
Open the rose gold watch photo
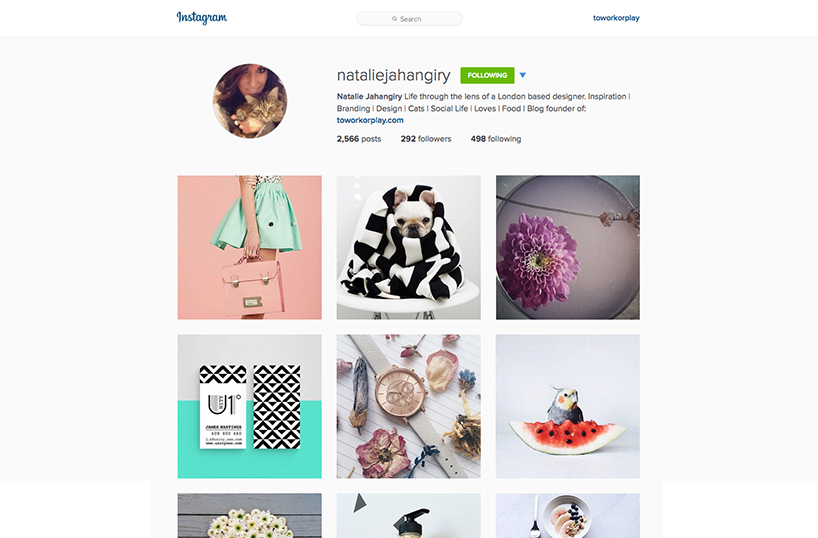pos(408,407)
